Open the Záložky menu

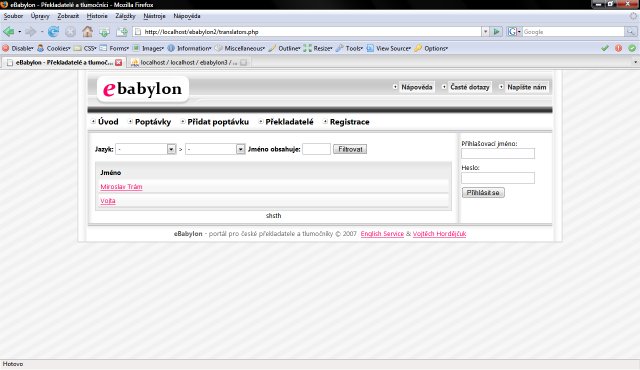click(x=125, y=16)
